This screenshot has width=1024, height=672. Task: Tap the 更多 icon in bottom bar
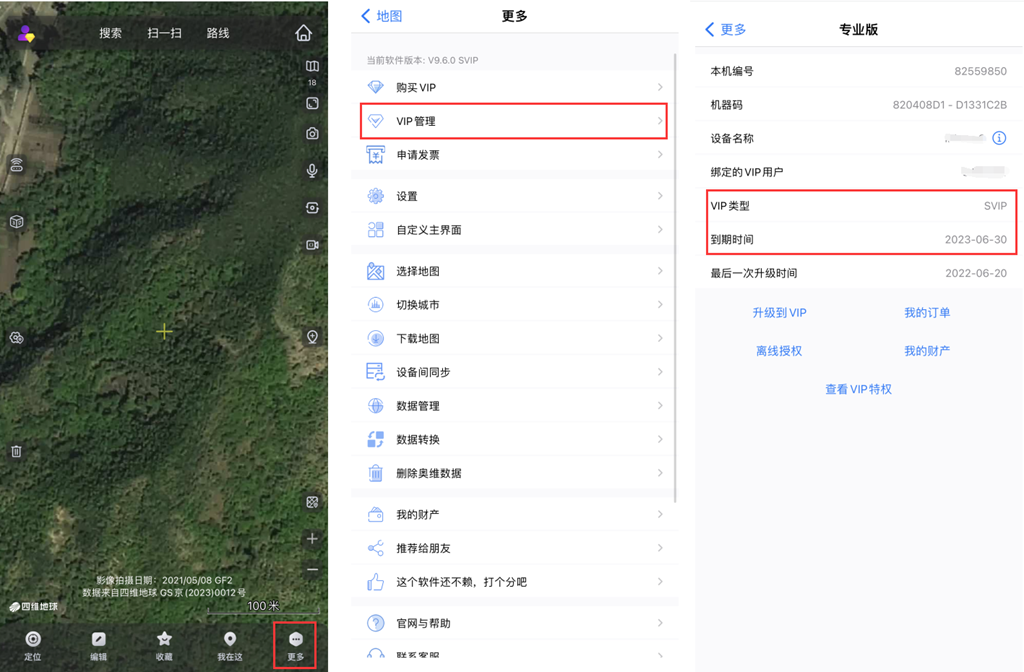click(x=295, y=640)
